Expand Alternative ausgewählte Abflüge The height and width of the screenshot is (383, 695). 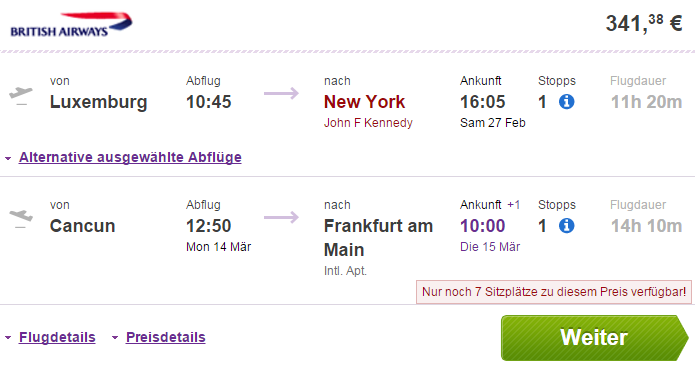tap(130, 157)
